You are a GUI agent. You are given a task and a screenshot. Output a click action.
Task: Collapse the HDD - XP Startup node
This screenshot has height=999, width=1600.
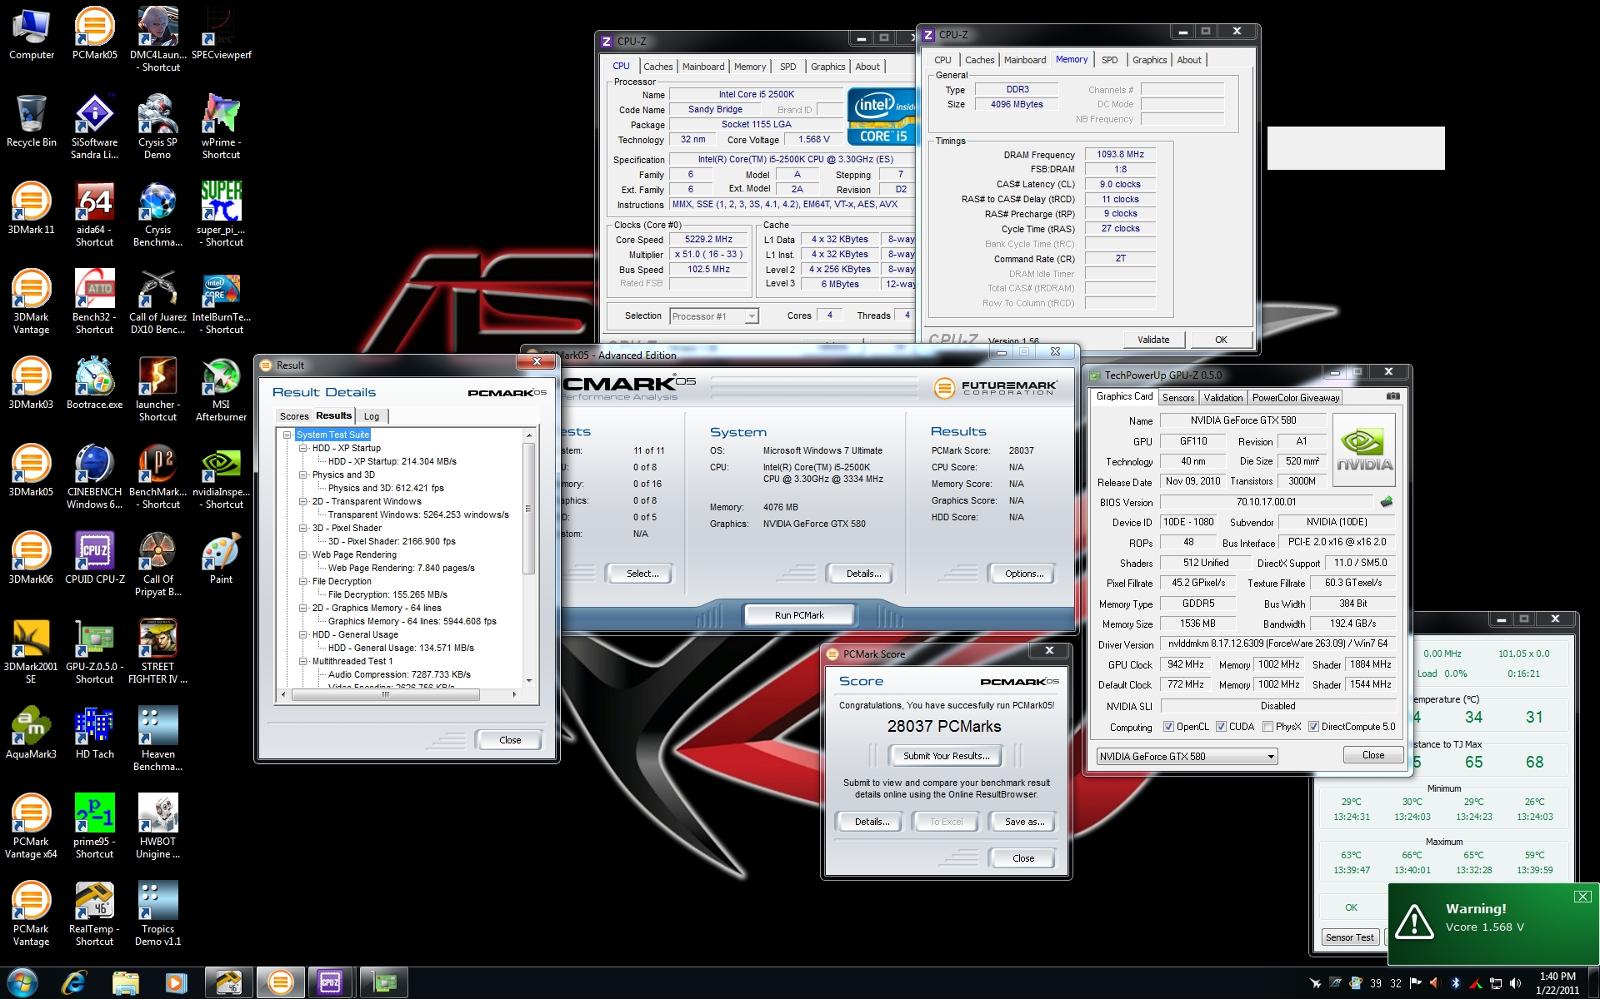pos(303,448)
